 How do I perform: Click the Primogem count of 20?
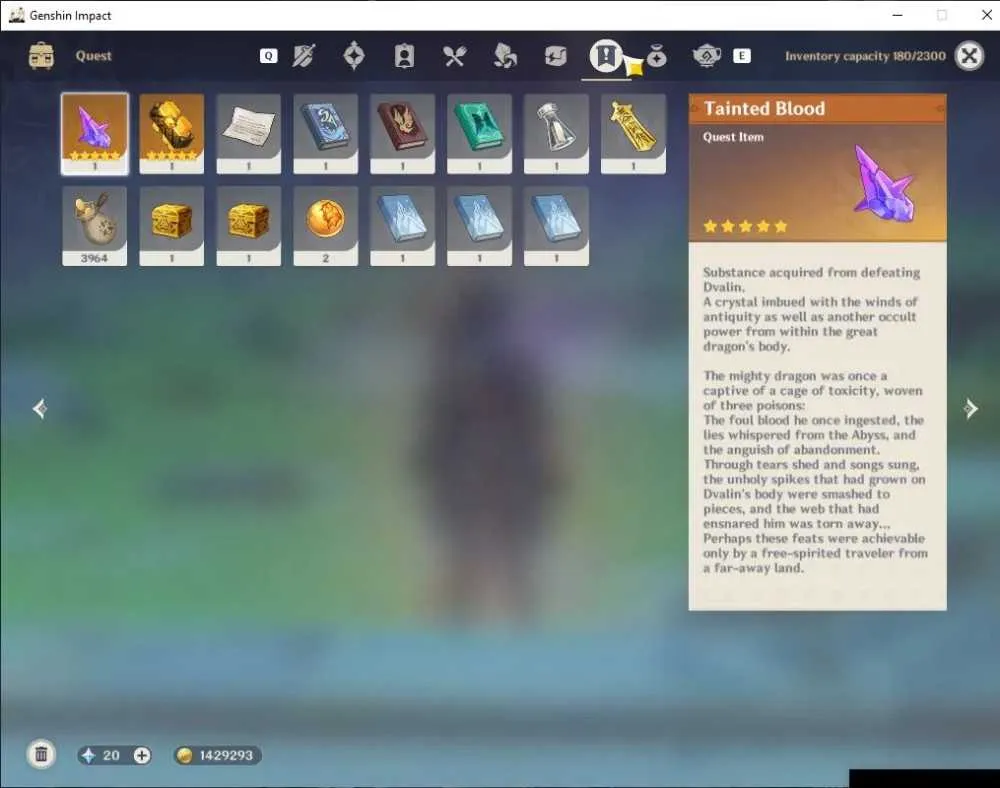point(111,755)
